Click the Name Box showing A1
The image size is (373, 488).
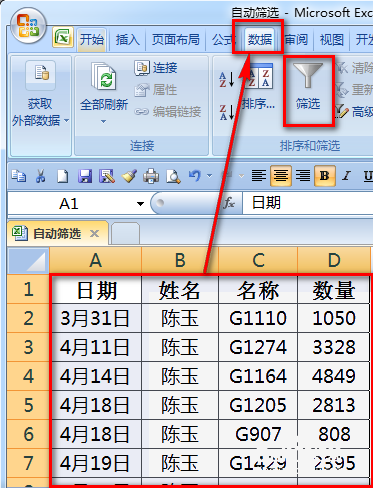click(x=68, y=203)
